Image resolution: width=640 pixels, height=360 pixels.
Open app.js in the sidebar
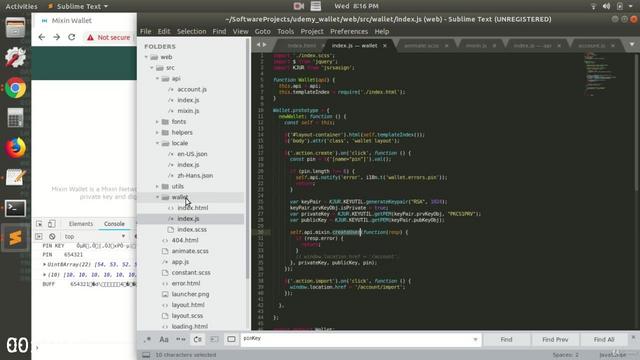click(x=180, y=262)
